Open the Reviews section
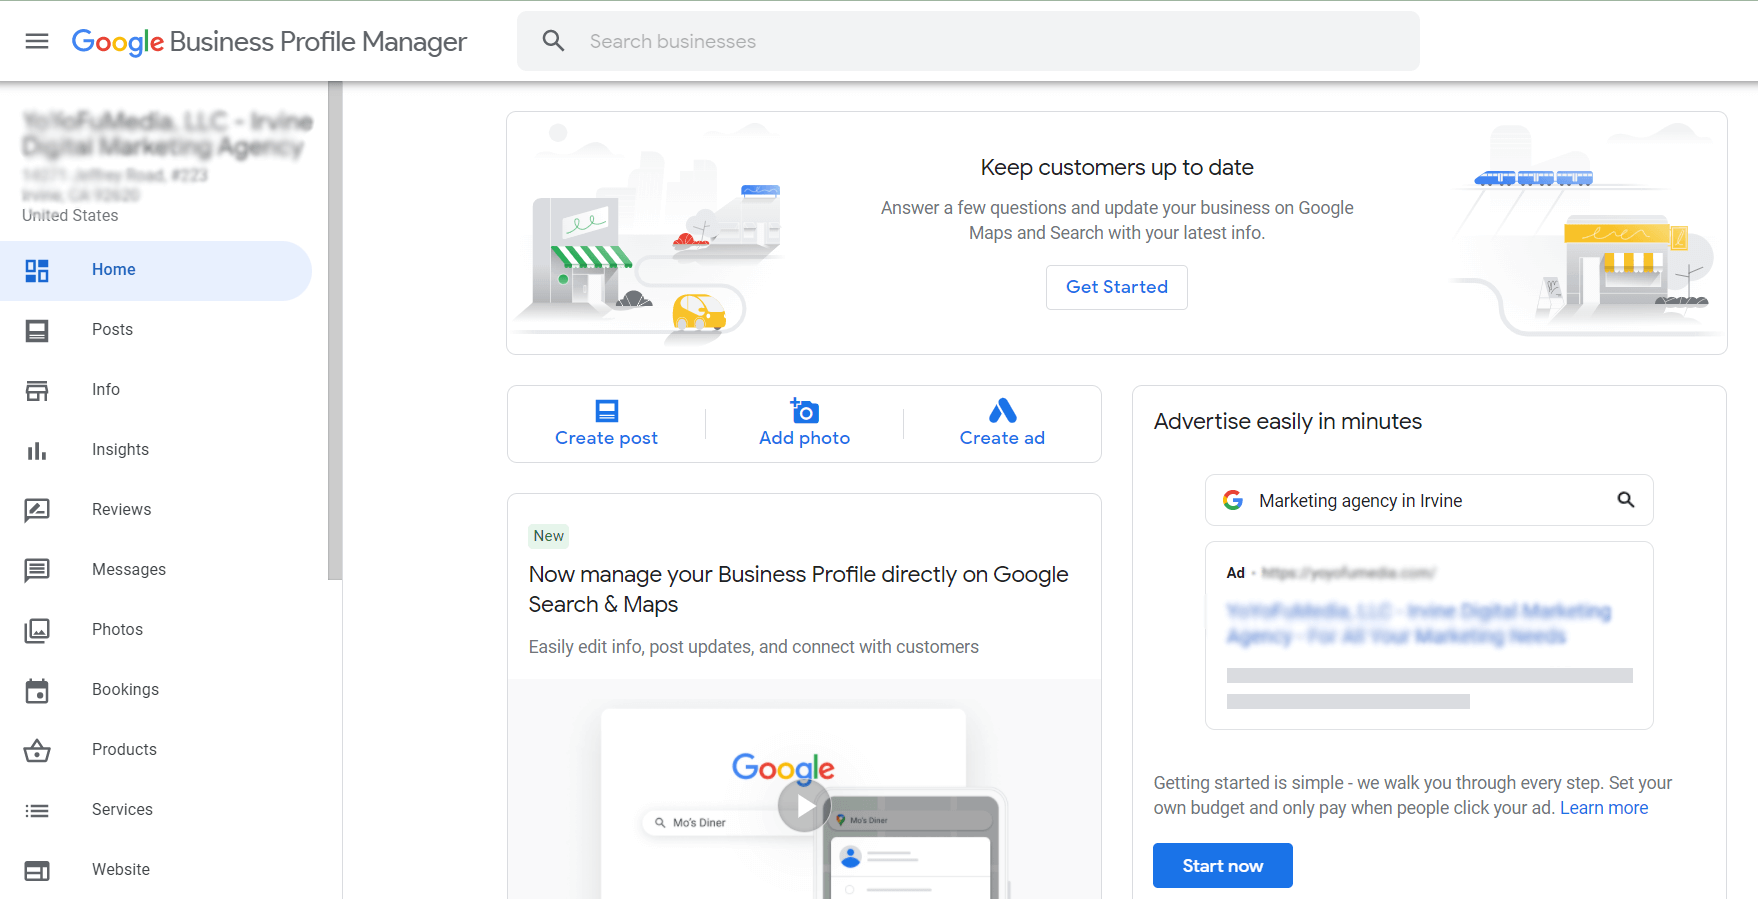 122,510
